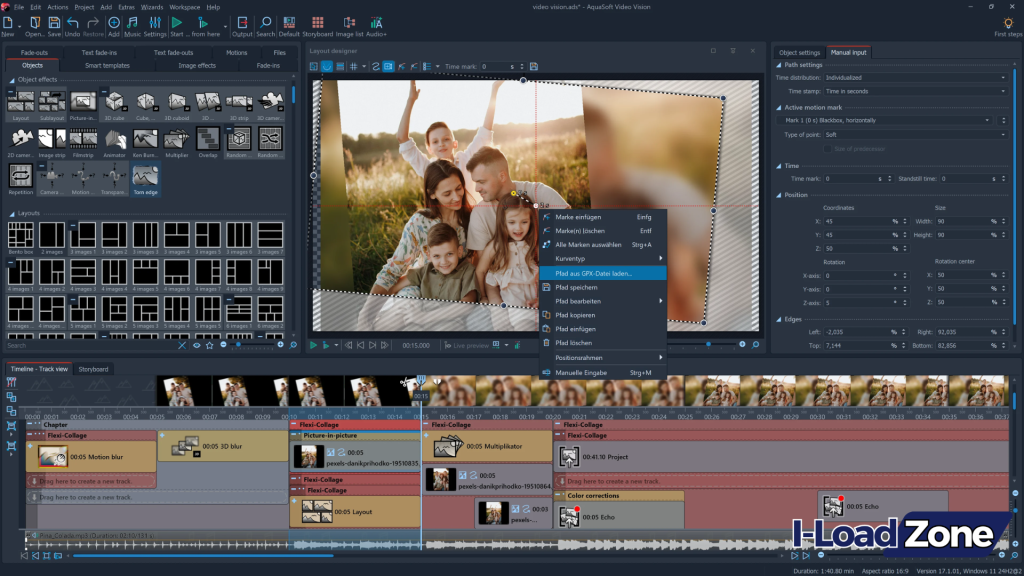This screenshot has height=576, width=1024.
Task: Select the Ken Burns object effect
Action: pyautogui.click(x=145, y=139)
